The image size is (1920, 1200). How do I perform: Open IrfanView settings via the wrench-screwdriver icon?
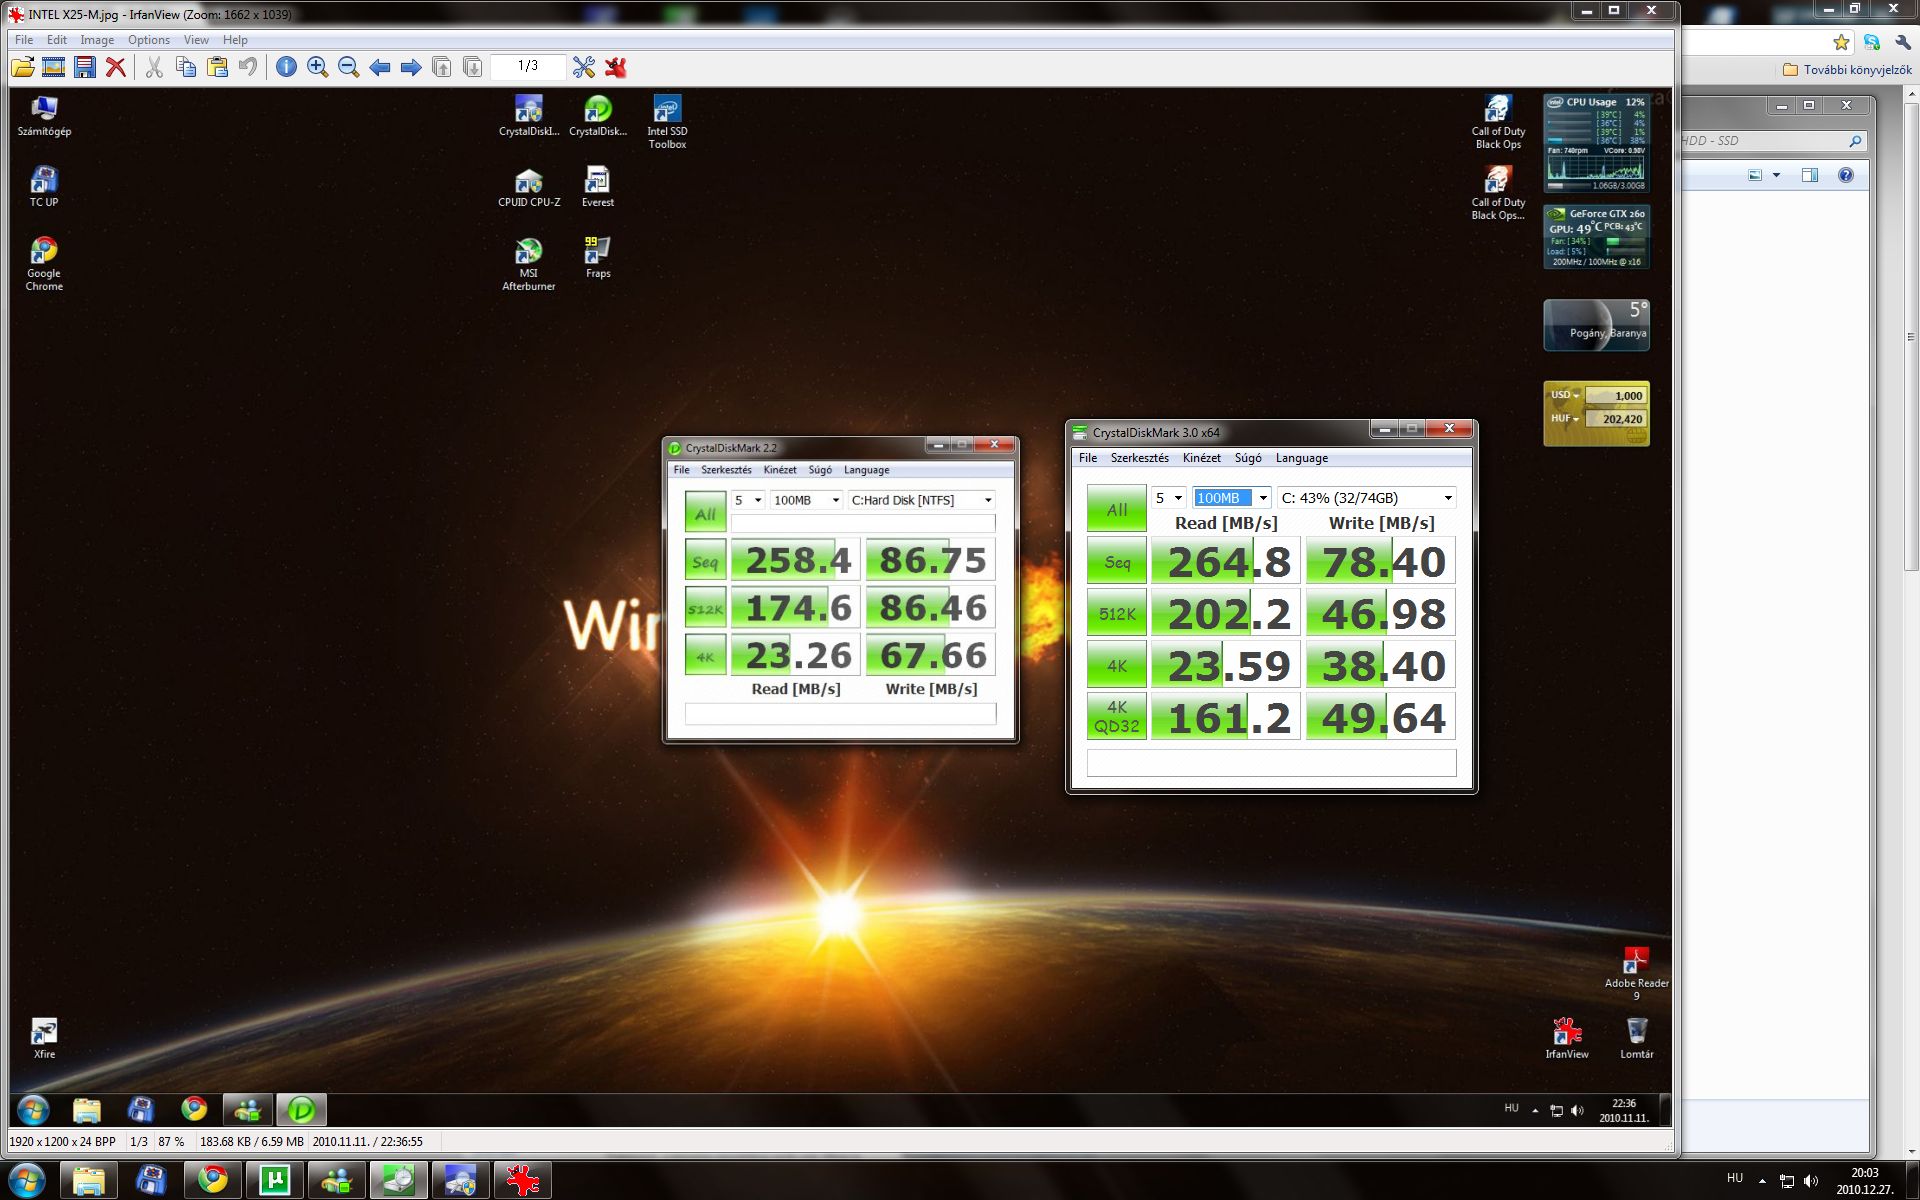coord(584,67)
